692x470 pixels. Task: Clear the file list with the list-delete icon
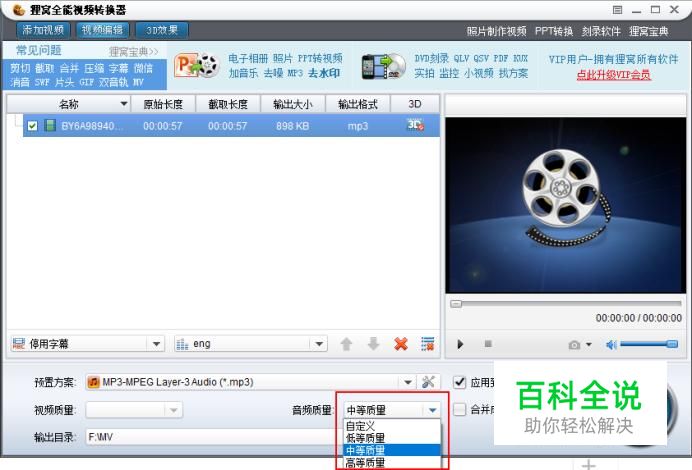[428, 344]
